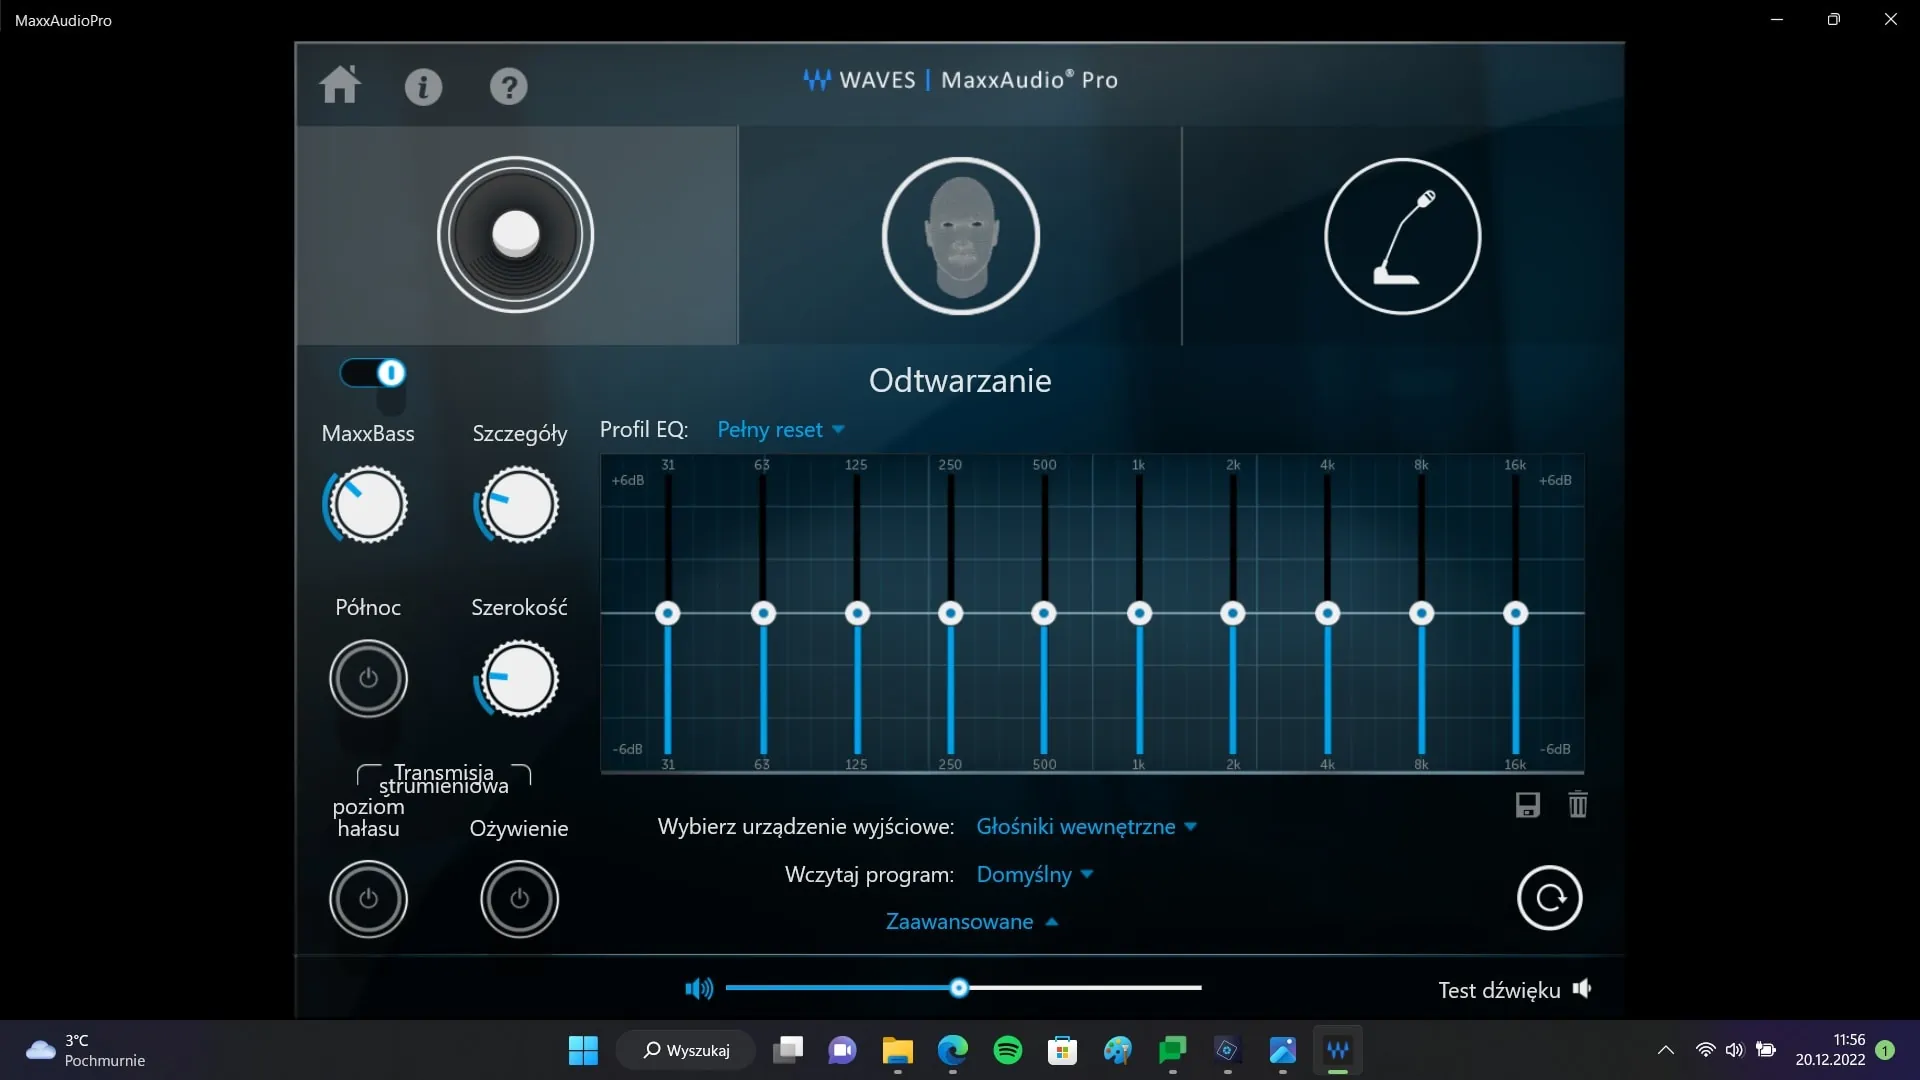The image size is (1920, 1080).
Task: Open Microsoft Edge from the taskbar
Action: (953, 1050)
